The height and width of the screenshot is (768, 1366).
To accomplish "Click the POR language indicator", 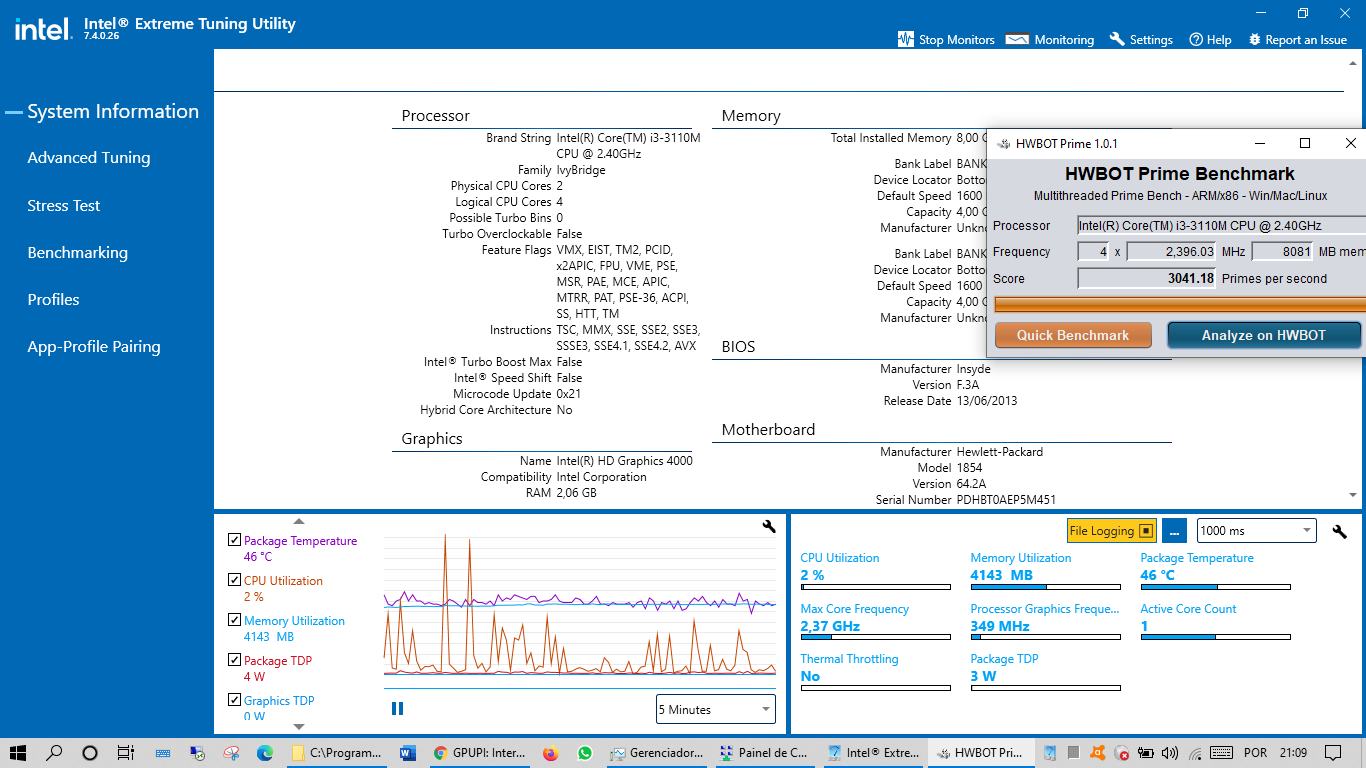I will point(1255,753).
